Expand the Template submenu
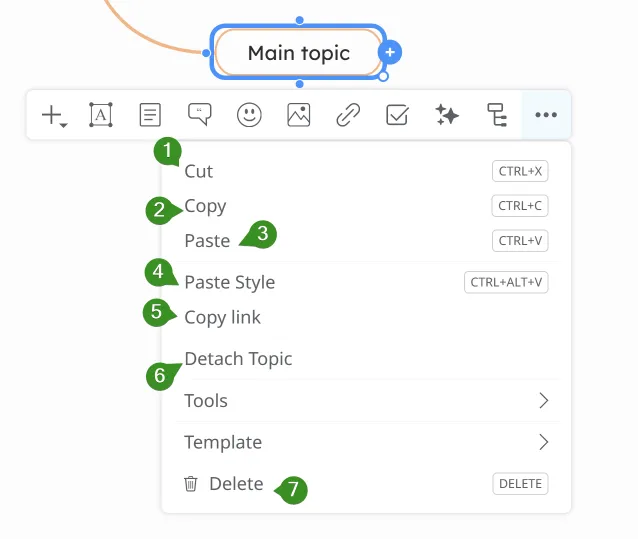Screen dimensions: 638x539 [365, 442]
